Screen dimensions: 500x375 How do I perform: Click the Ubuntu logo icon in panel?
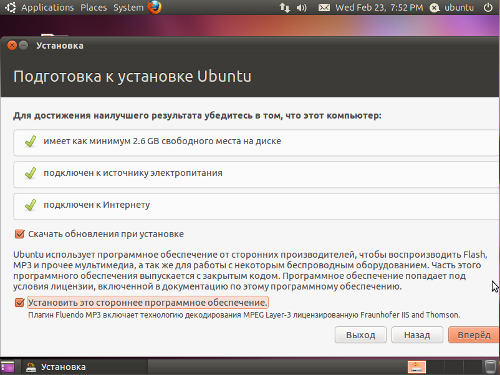tap(10, 7)
